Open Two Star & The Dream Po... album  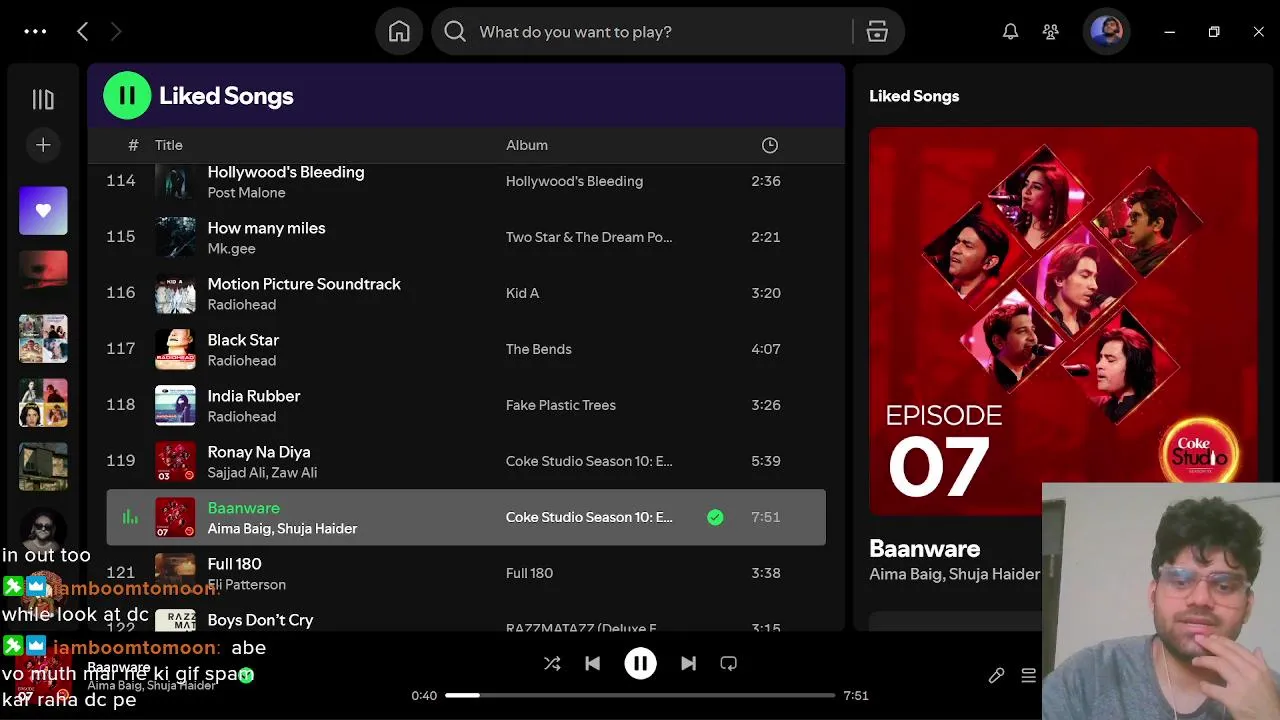click(x=589, y=237)
